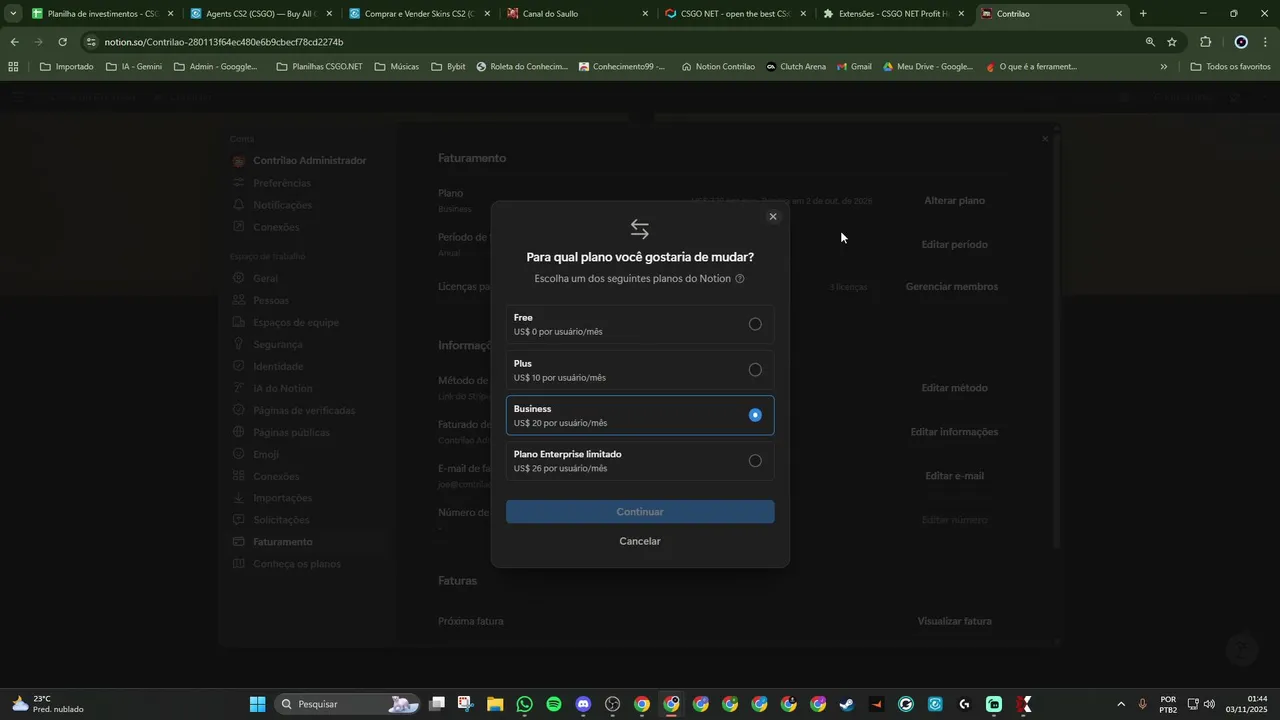Select the Plano Enterprise limitado radio button

pos(755,461)
